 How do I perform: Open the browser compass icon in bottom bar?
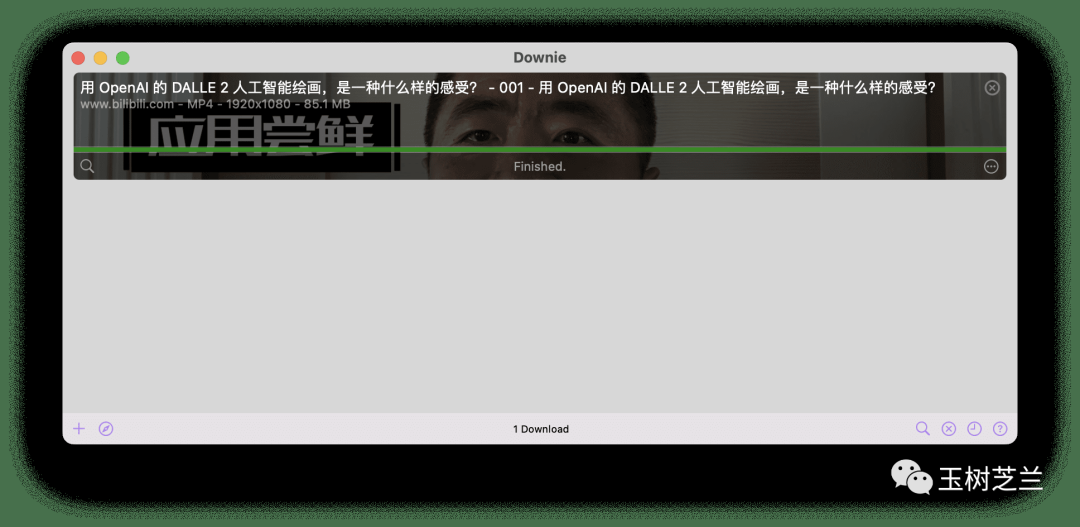click(105, 428)
